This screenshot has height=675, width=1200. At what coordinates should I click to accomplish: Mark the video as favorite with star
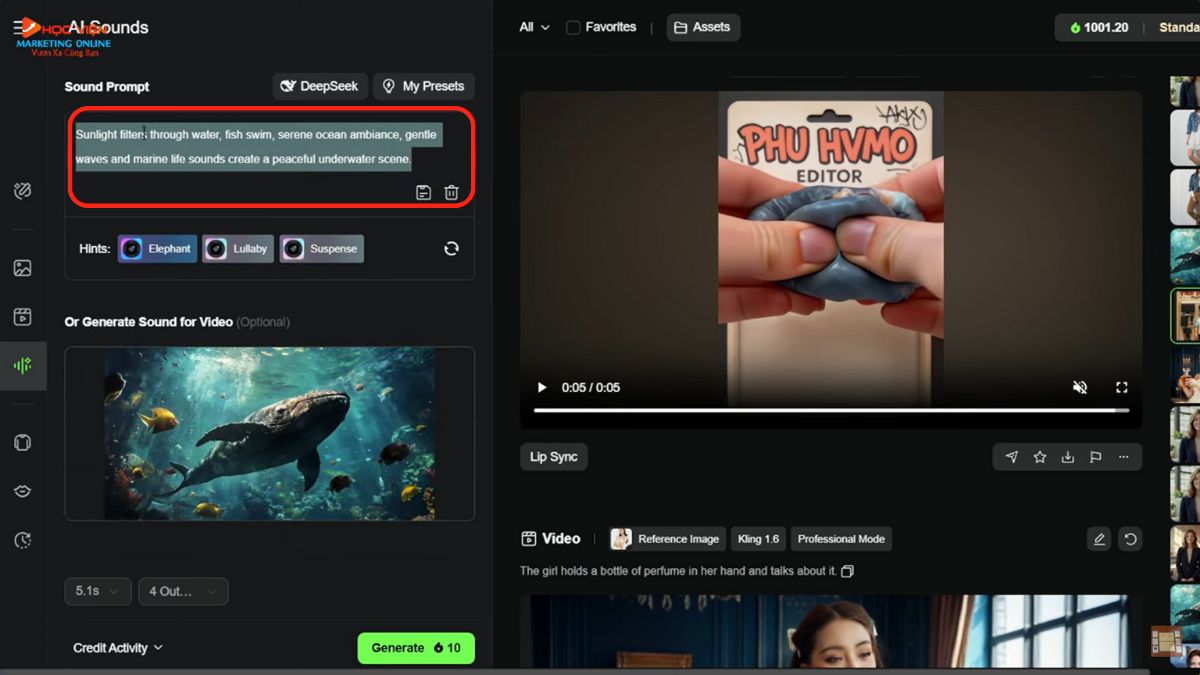point(1040,457)
